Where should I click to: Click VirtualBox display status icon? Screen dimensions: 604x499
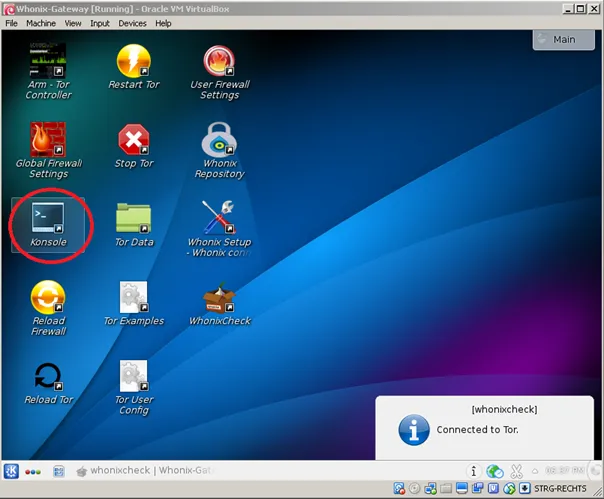(461, 489)
